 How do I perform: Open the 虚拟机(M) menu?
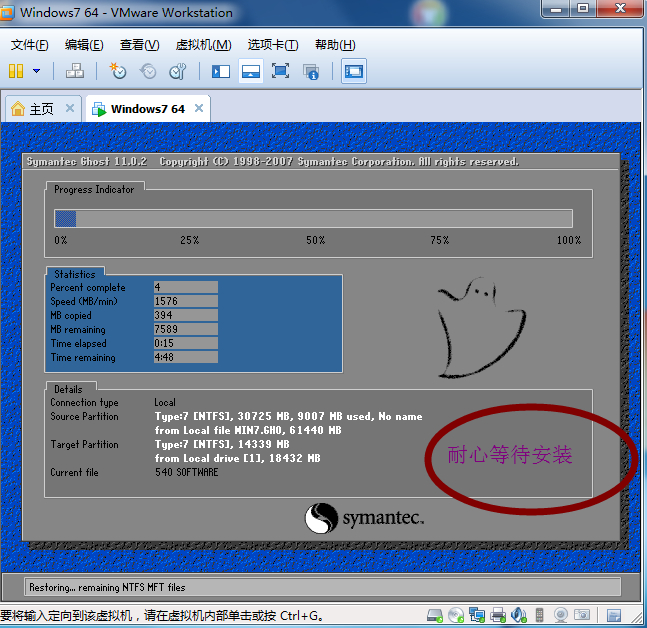click(203, 45)
